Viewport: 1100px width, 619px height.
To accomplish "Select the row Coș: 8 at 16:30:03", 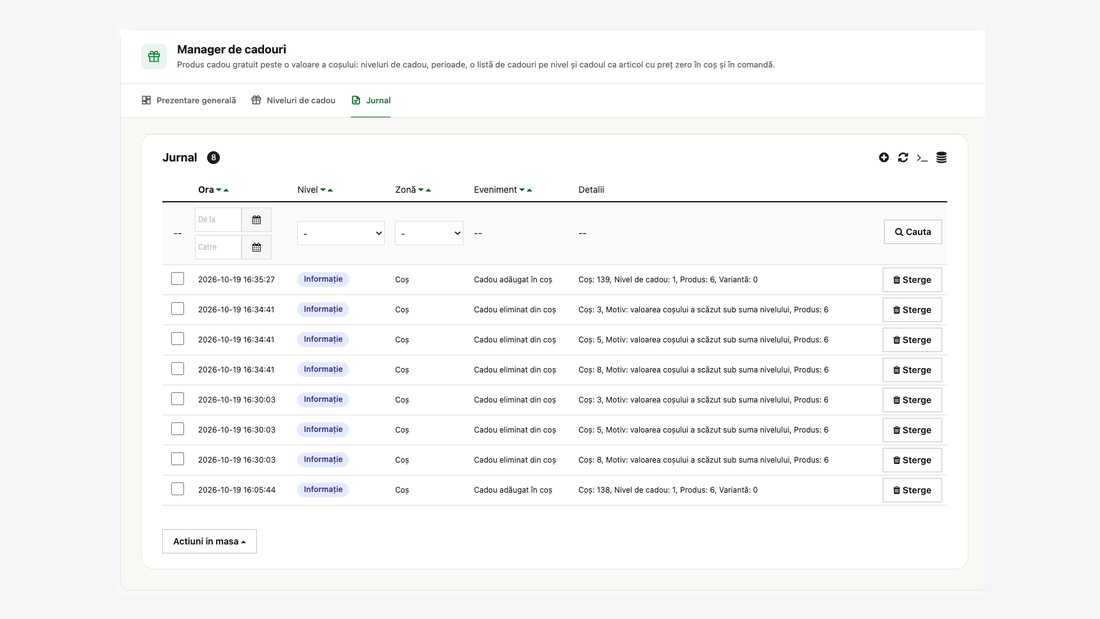I will (177, 459).
